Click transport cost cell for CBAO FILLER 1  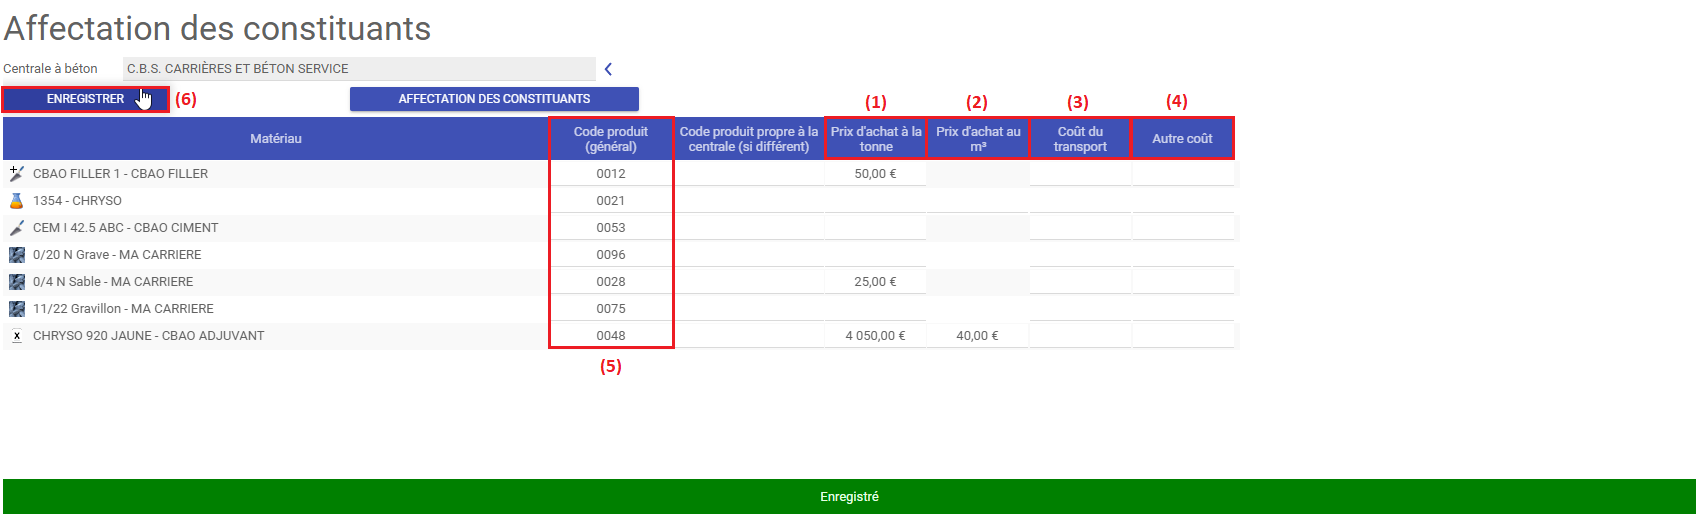coord(1080,173)
